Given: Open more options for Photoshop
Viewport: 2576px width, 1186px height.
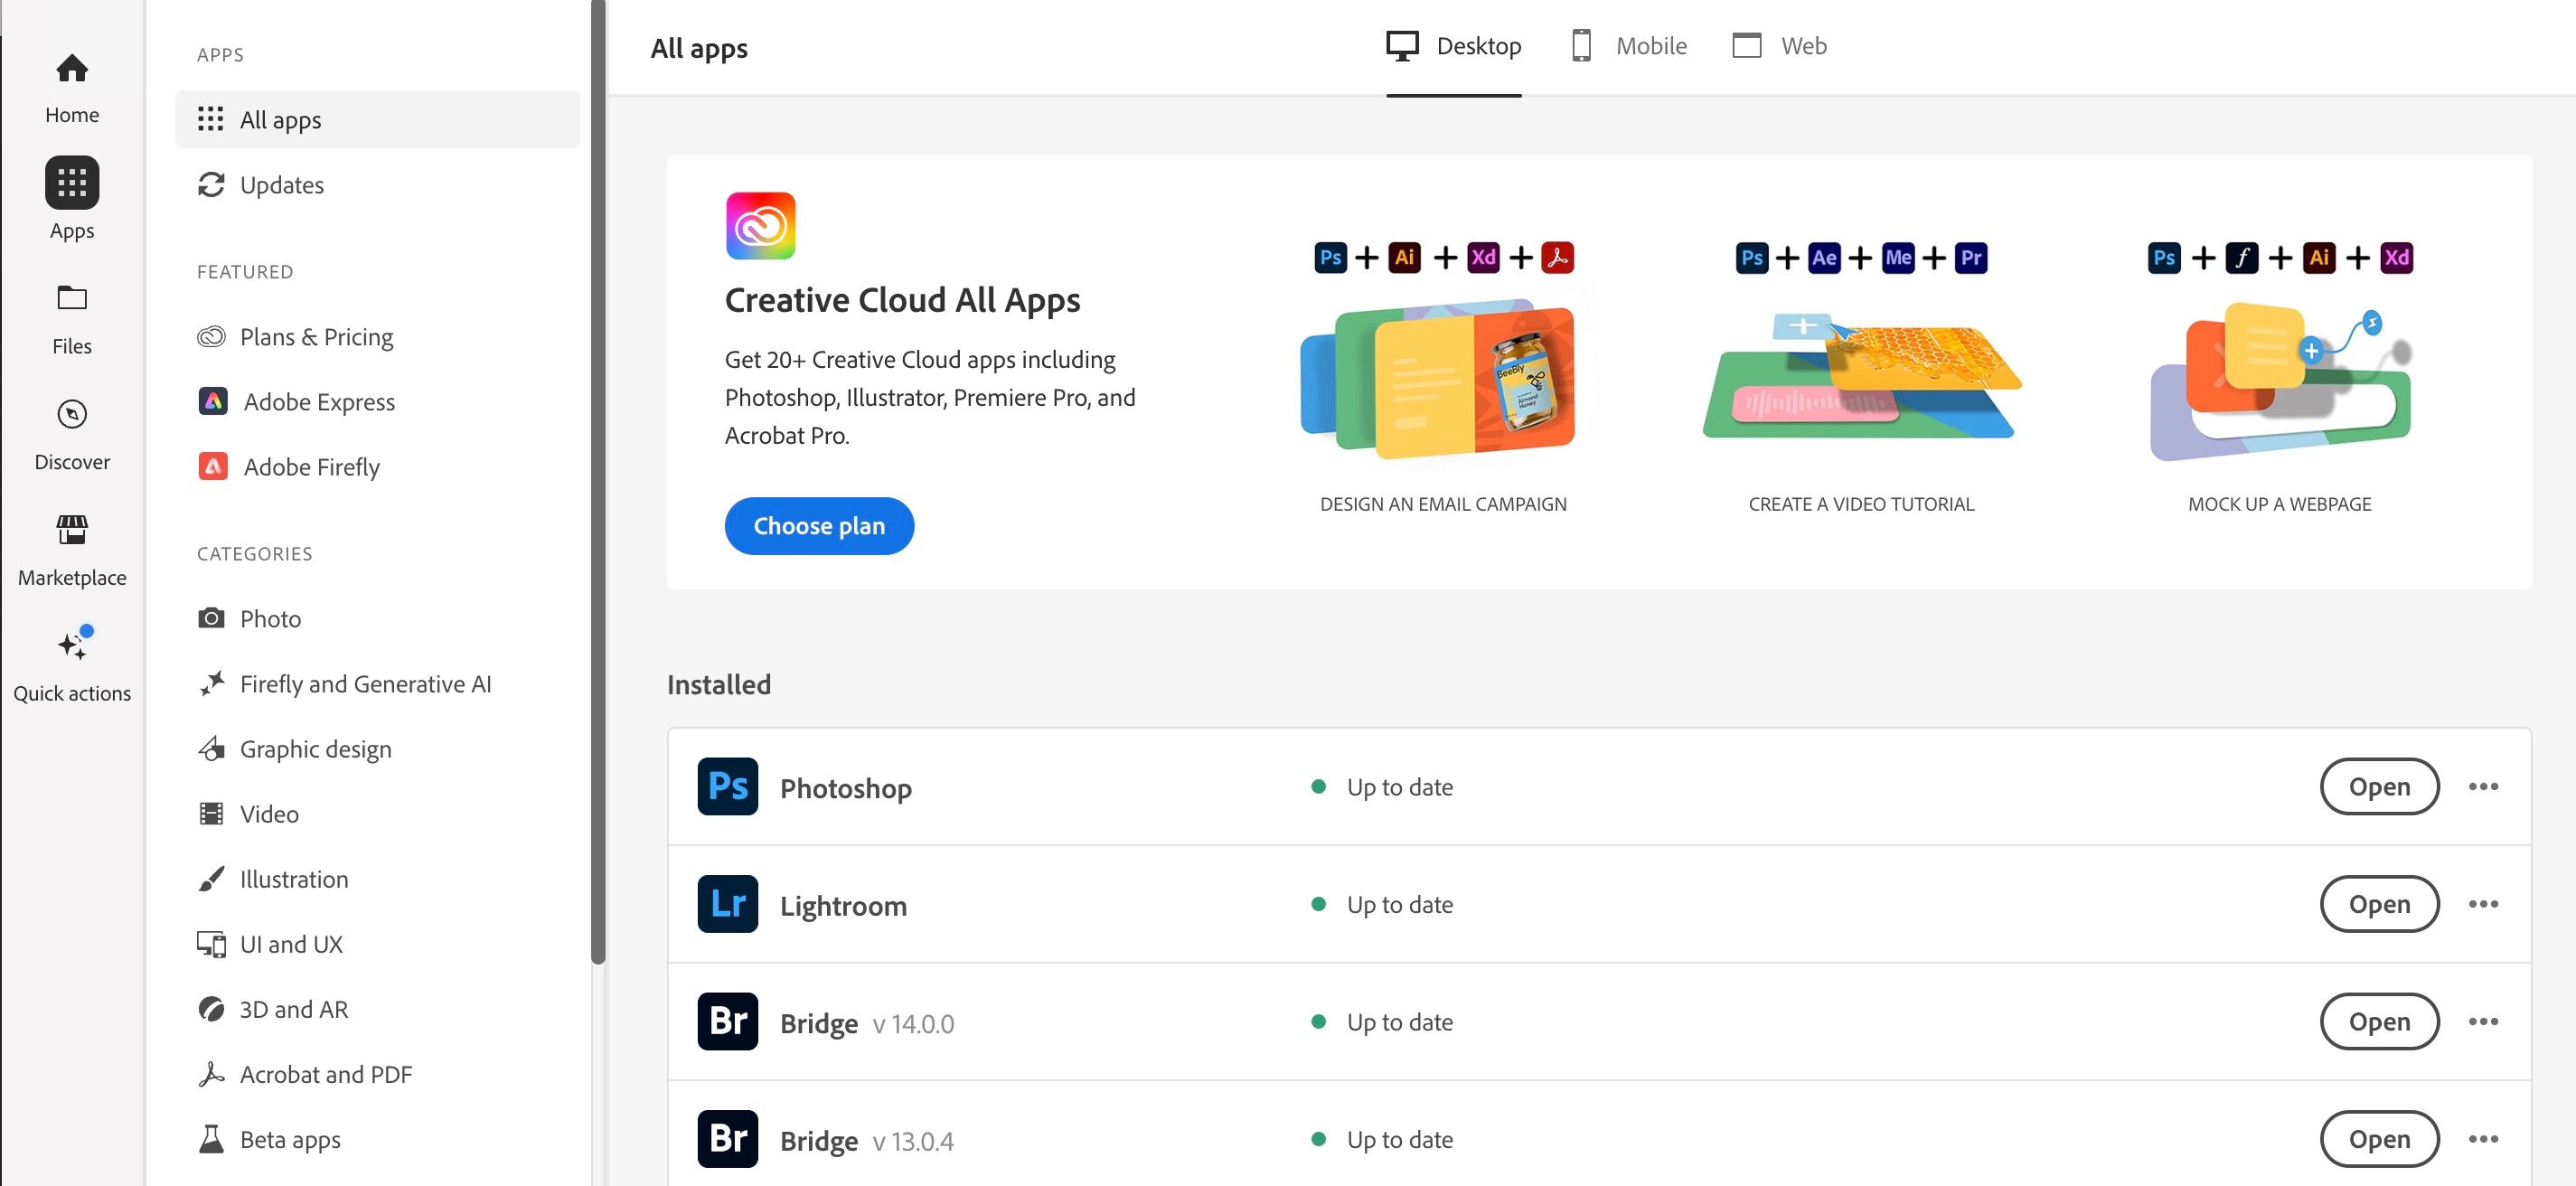Looking at the screenshot, I should [2483, 787].
